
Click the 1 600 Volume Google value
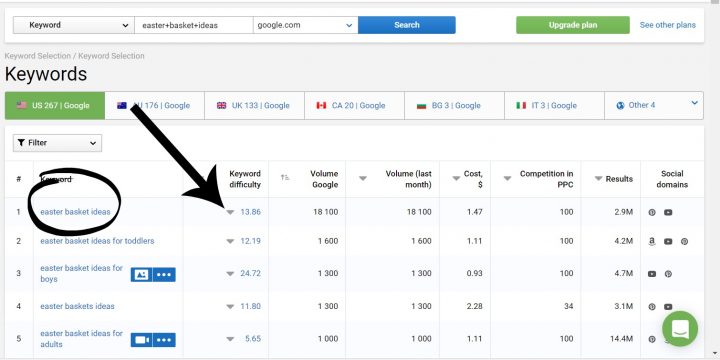pos(328,241)
